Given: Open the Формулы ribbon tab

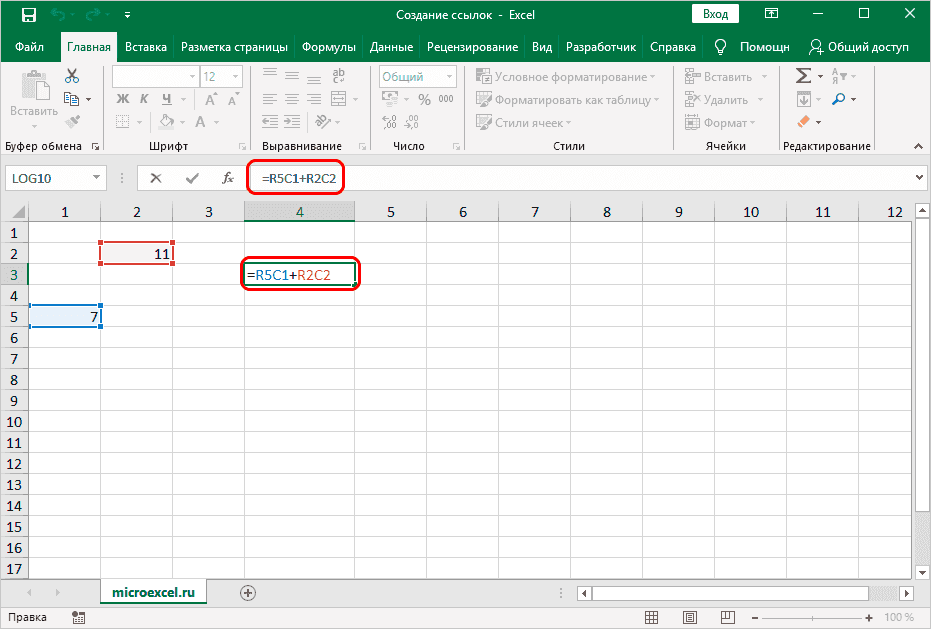Looking at the screenshot, I should coord(330,47).
